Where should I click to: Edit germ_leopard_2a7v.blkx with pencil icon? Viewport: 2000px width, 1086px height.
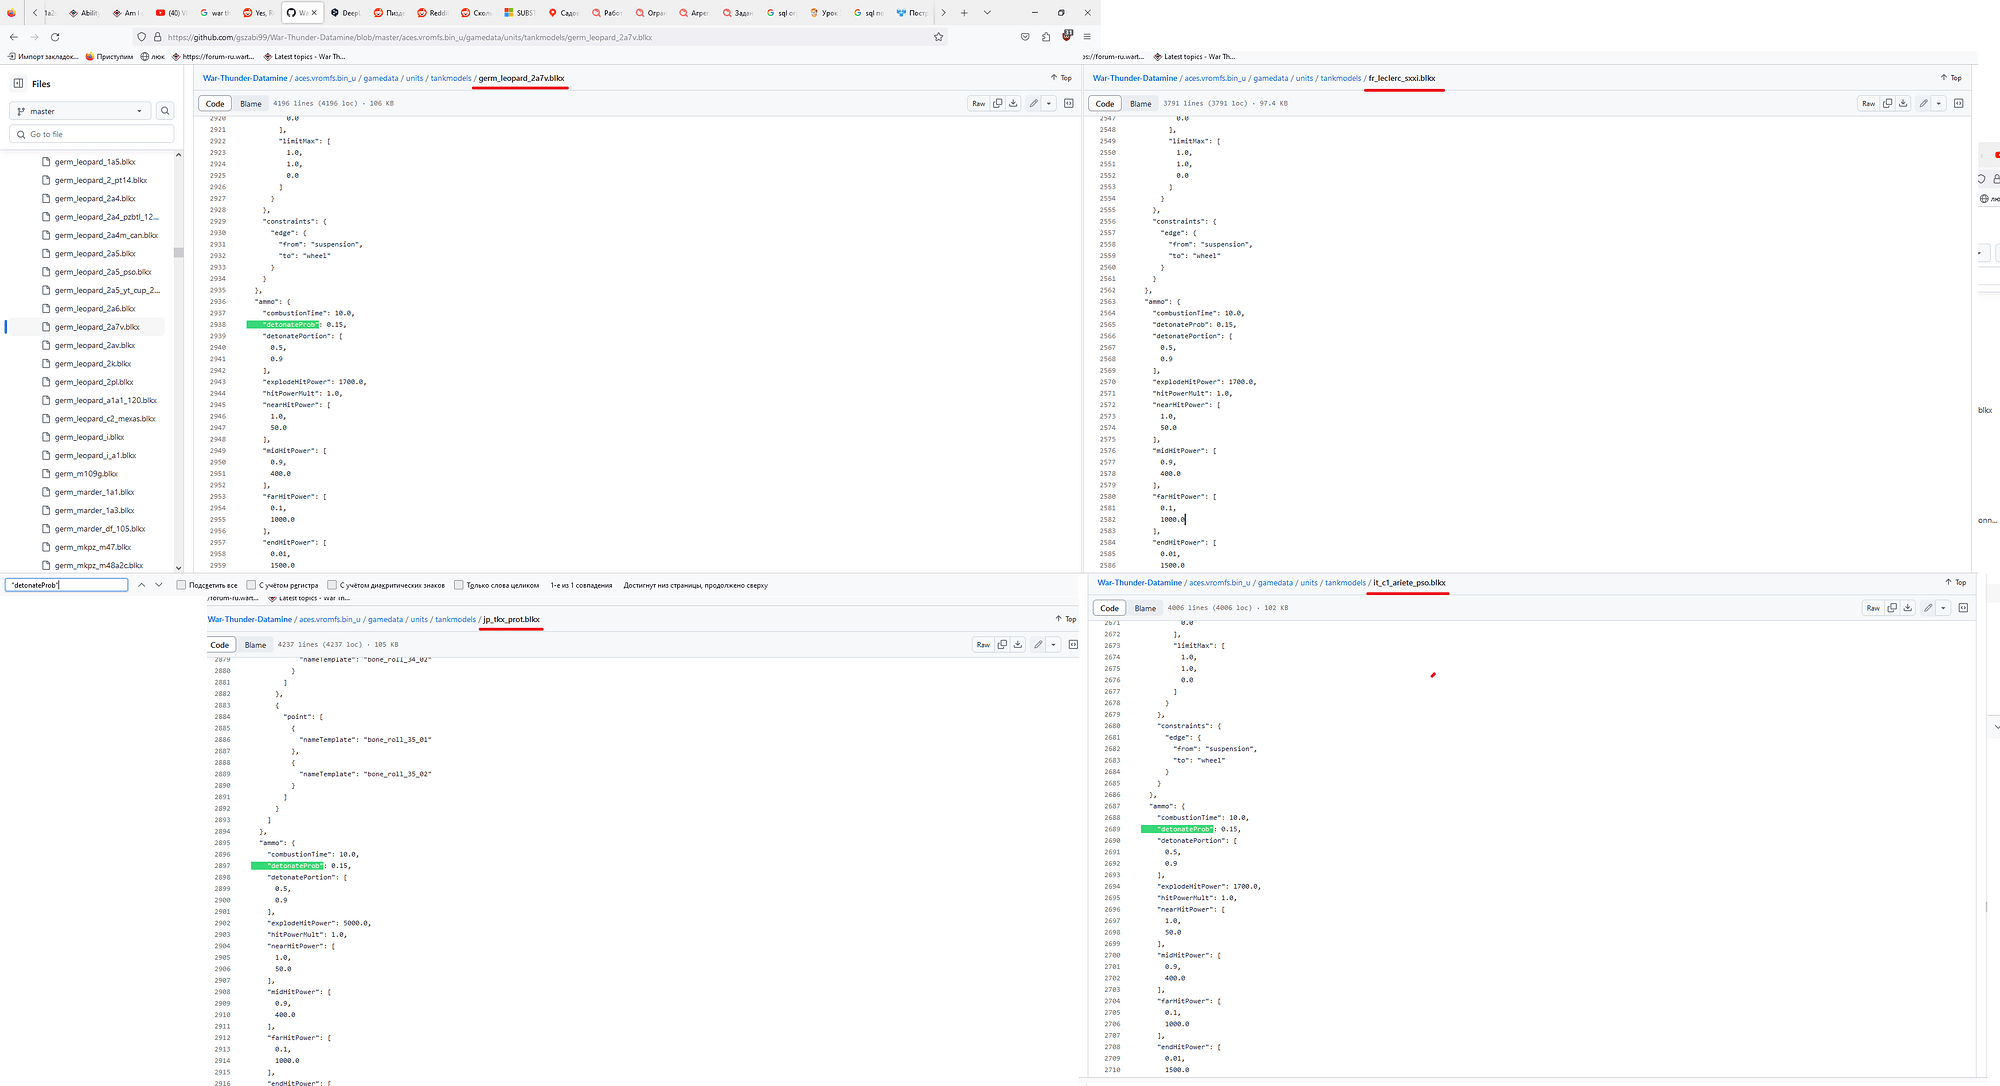1033,103
